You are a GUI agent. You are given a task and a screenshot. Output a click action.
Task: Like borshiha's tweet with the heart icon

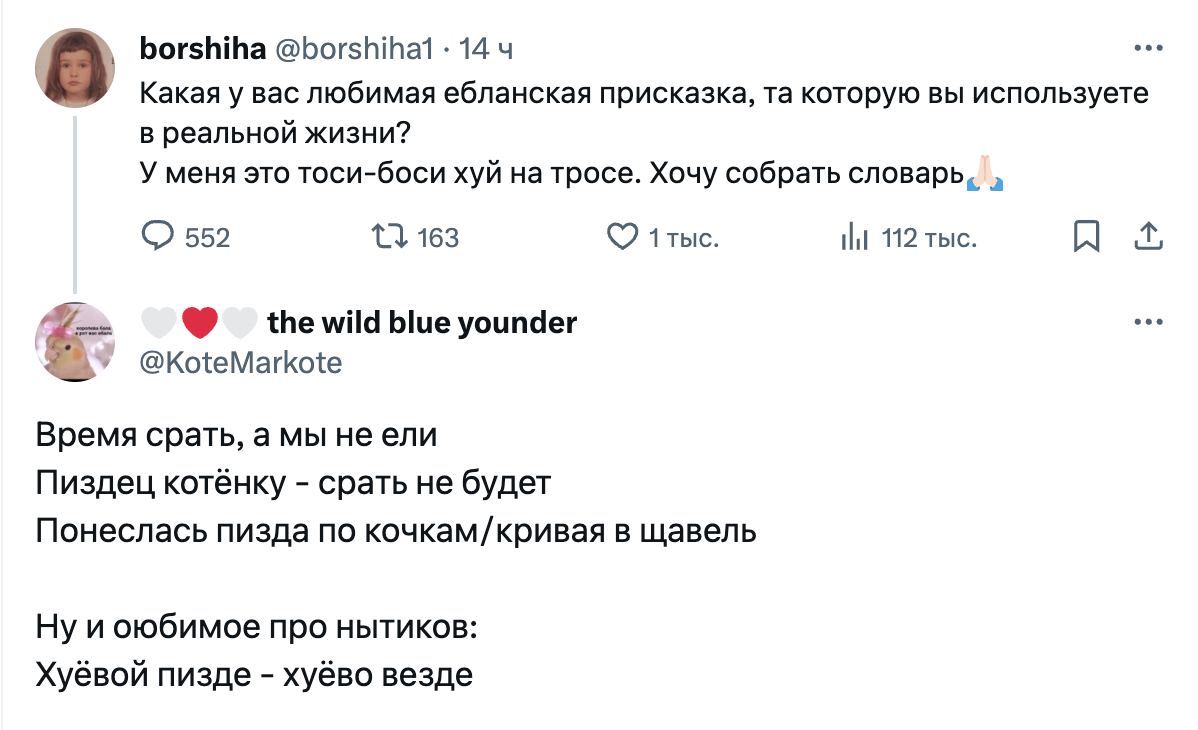(622, 237)
